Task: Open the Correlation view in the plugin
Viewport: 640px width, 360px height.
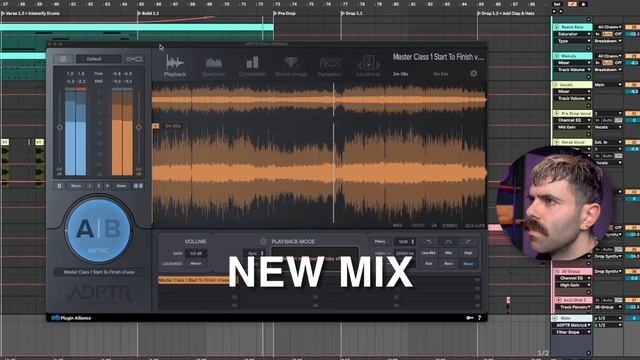Action: point(252,67)
